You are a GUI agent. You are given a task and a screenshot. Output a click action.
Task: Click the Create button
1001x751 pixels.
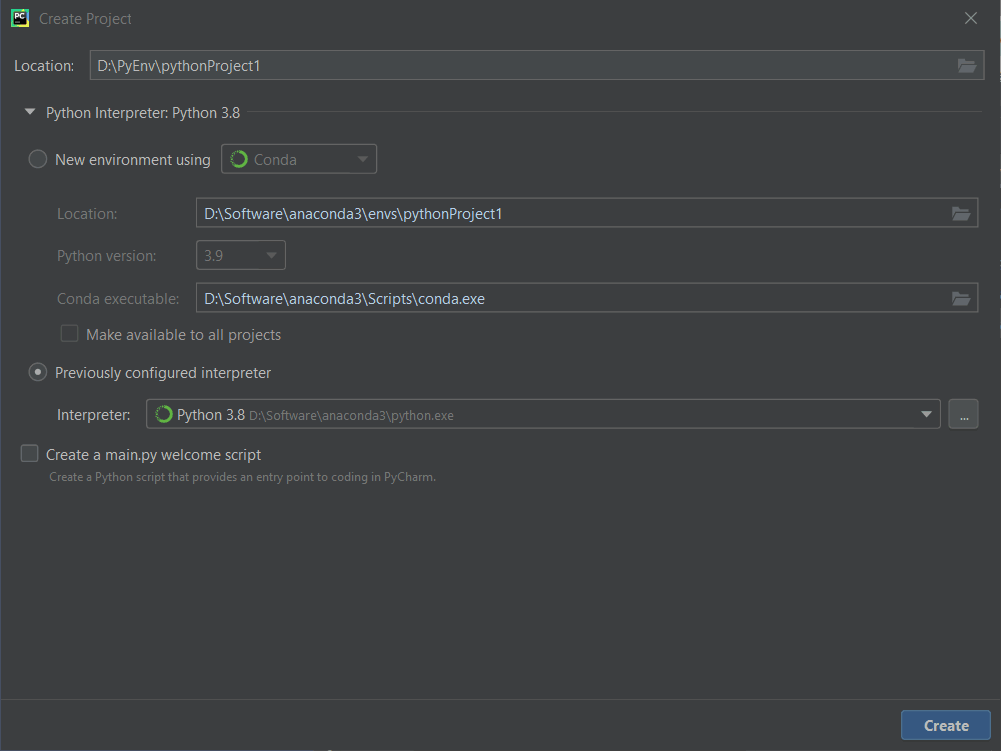pos(945,725)
